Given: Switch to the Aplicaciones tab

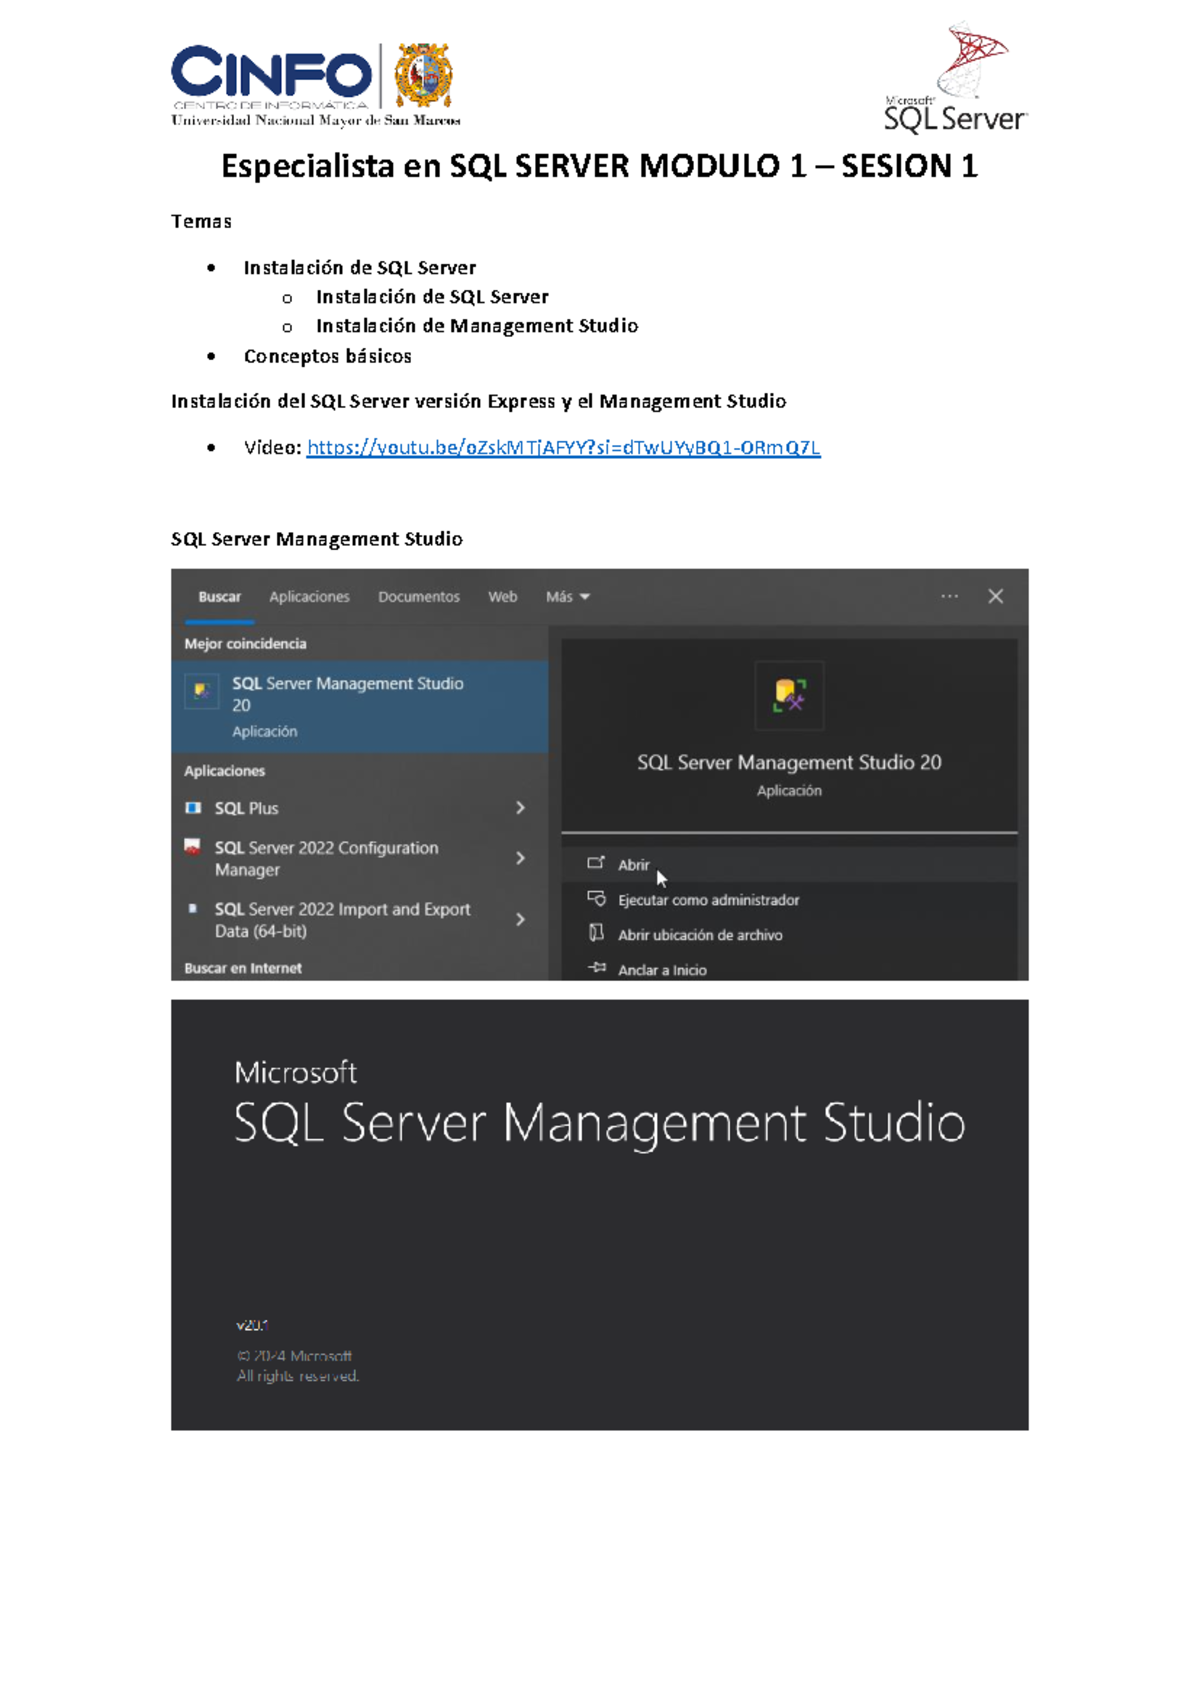Looking at the screenshot, I should pyautogui.click(x=309, y=597).
